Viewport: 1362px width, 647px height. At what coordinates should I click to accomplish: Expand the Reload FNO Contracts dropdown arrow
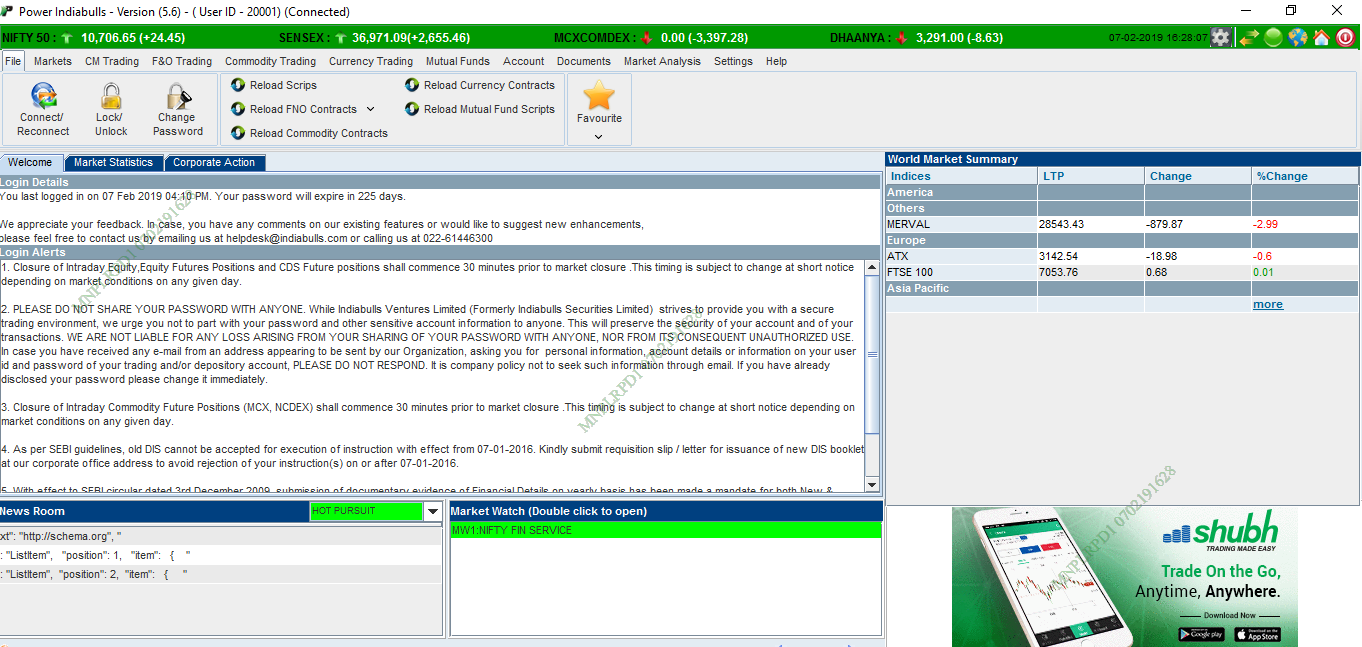[370, 109]
